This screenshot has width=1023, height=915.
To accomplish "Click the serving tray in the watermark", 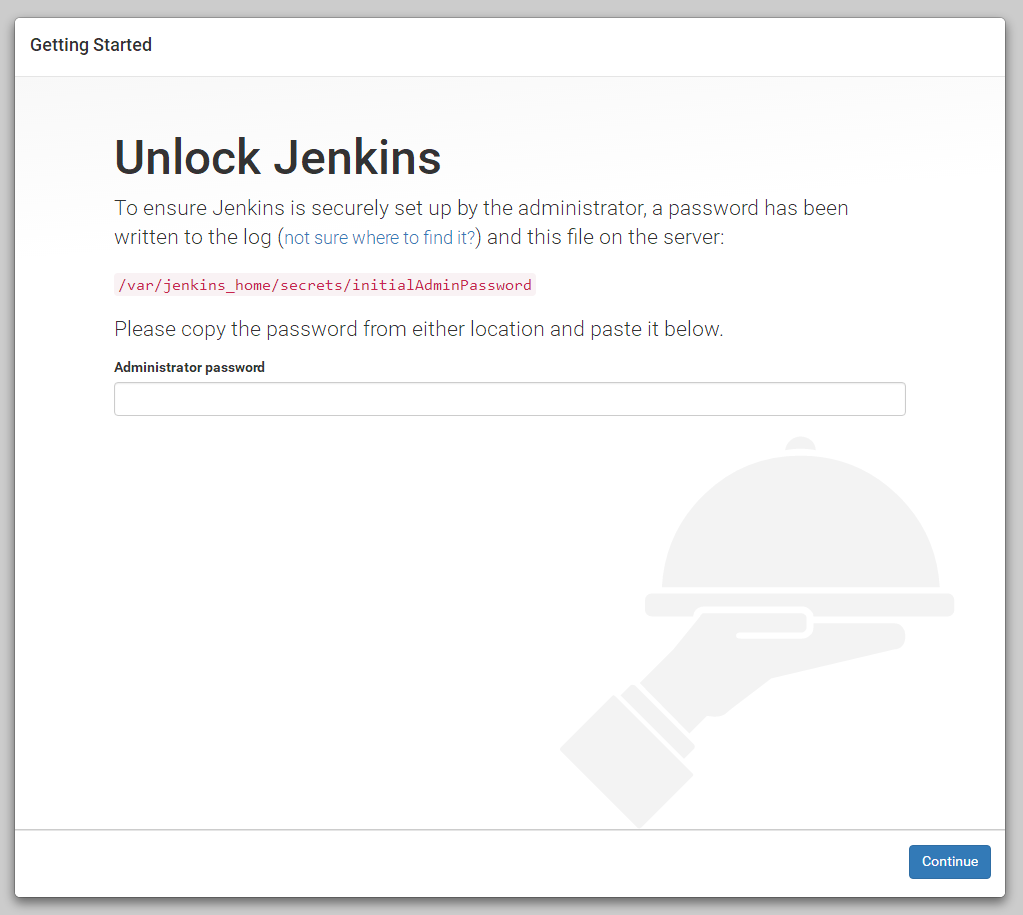I will pyautogui.click(x=800, y=604).
